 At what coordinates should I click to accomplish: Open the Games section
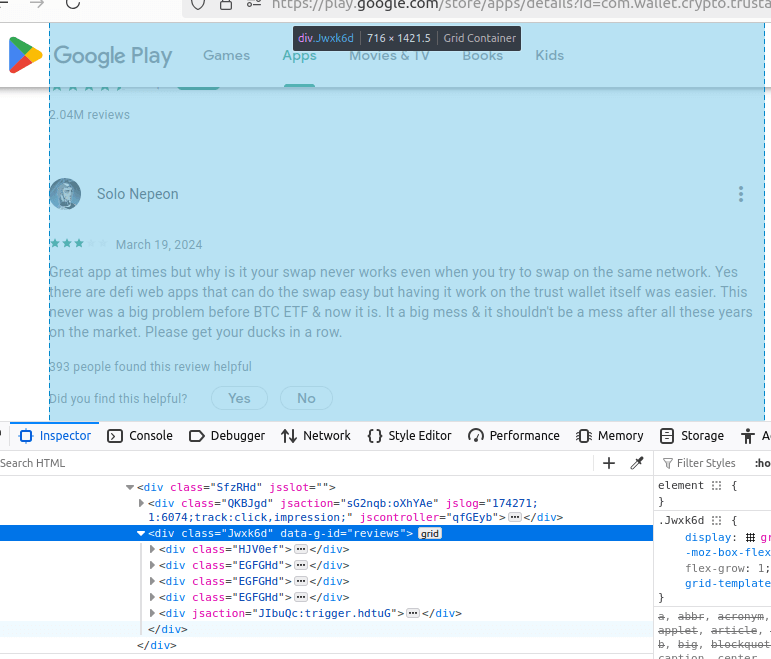pos(226,55)
